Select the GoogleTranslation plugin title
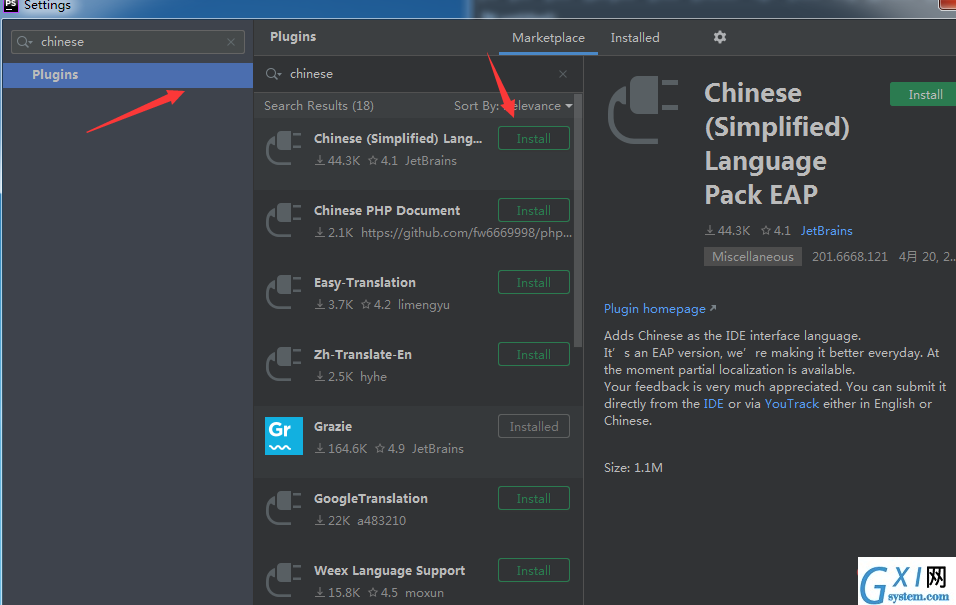This screenshot has height=605, width=956. point(371,498)
